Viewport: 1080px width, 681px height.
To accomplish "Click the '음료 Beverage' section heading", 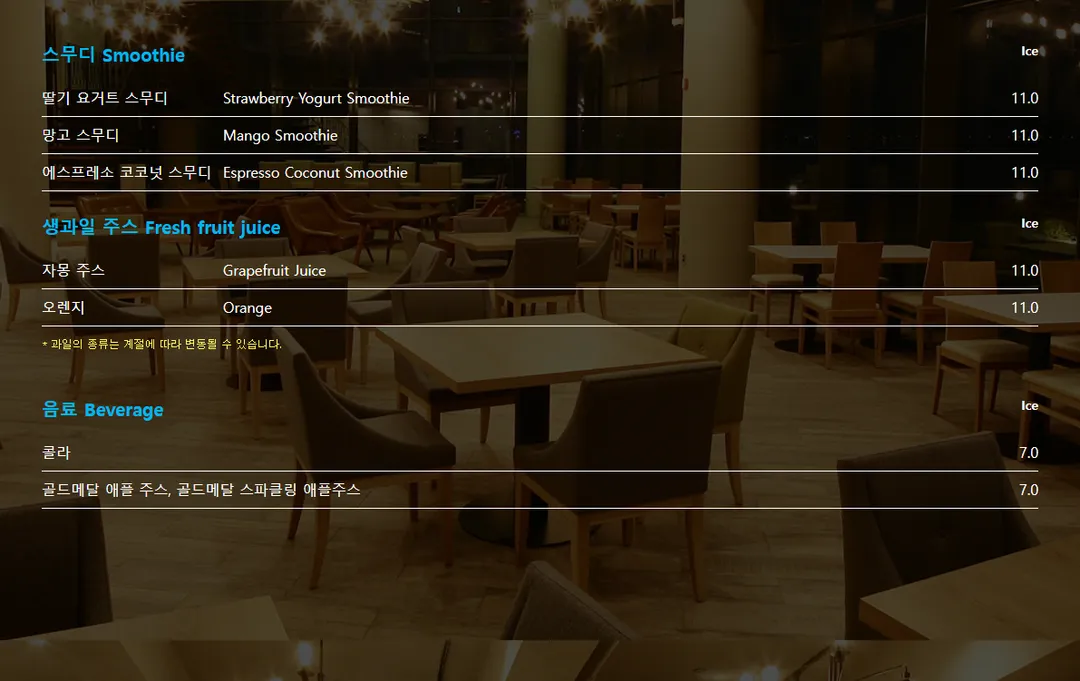I will 103,410.
